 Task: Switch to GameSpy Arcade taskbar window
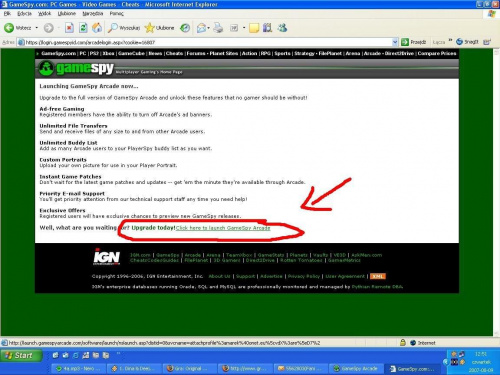click(x=356, y=368)
